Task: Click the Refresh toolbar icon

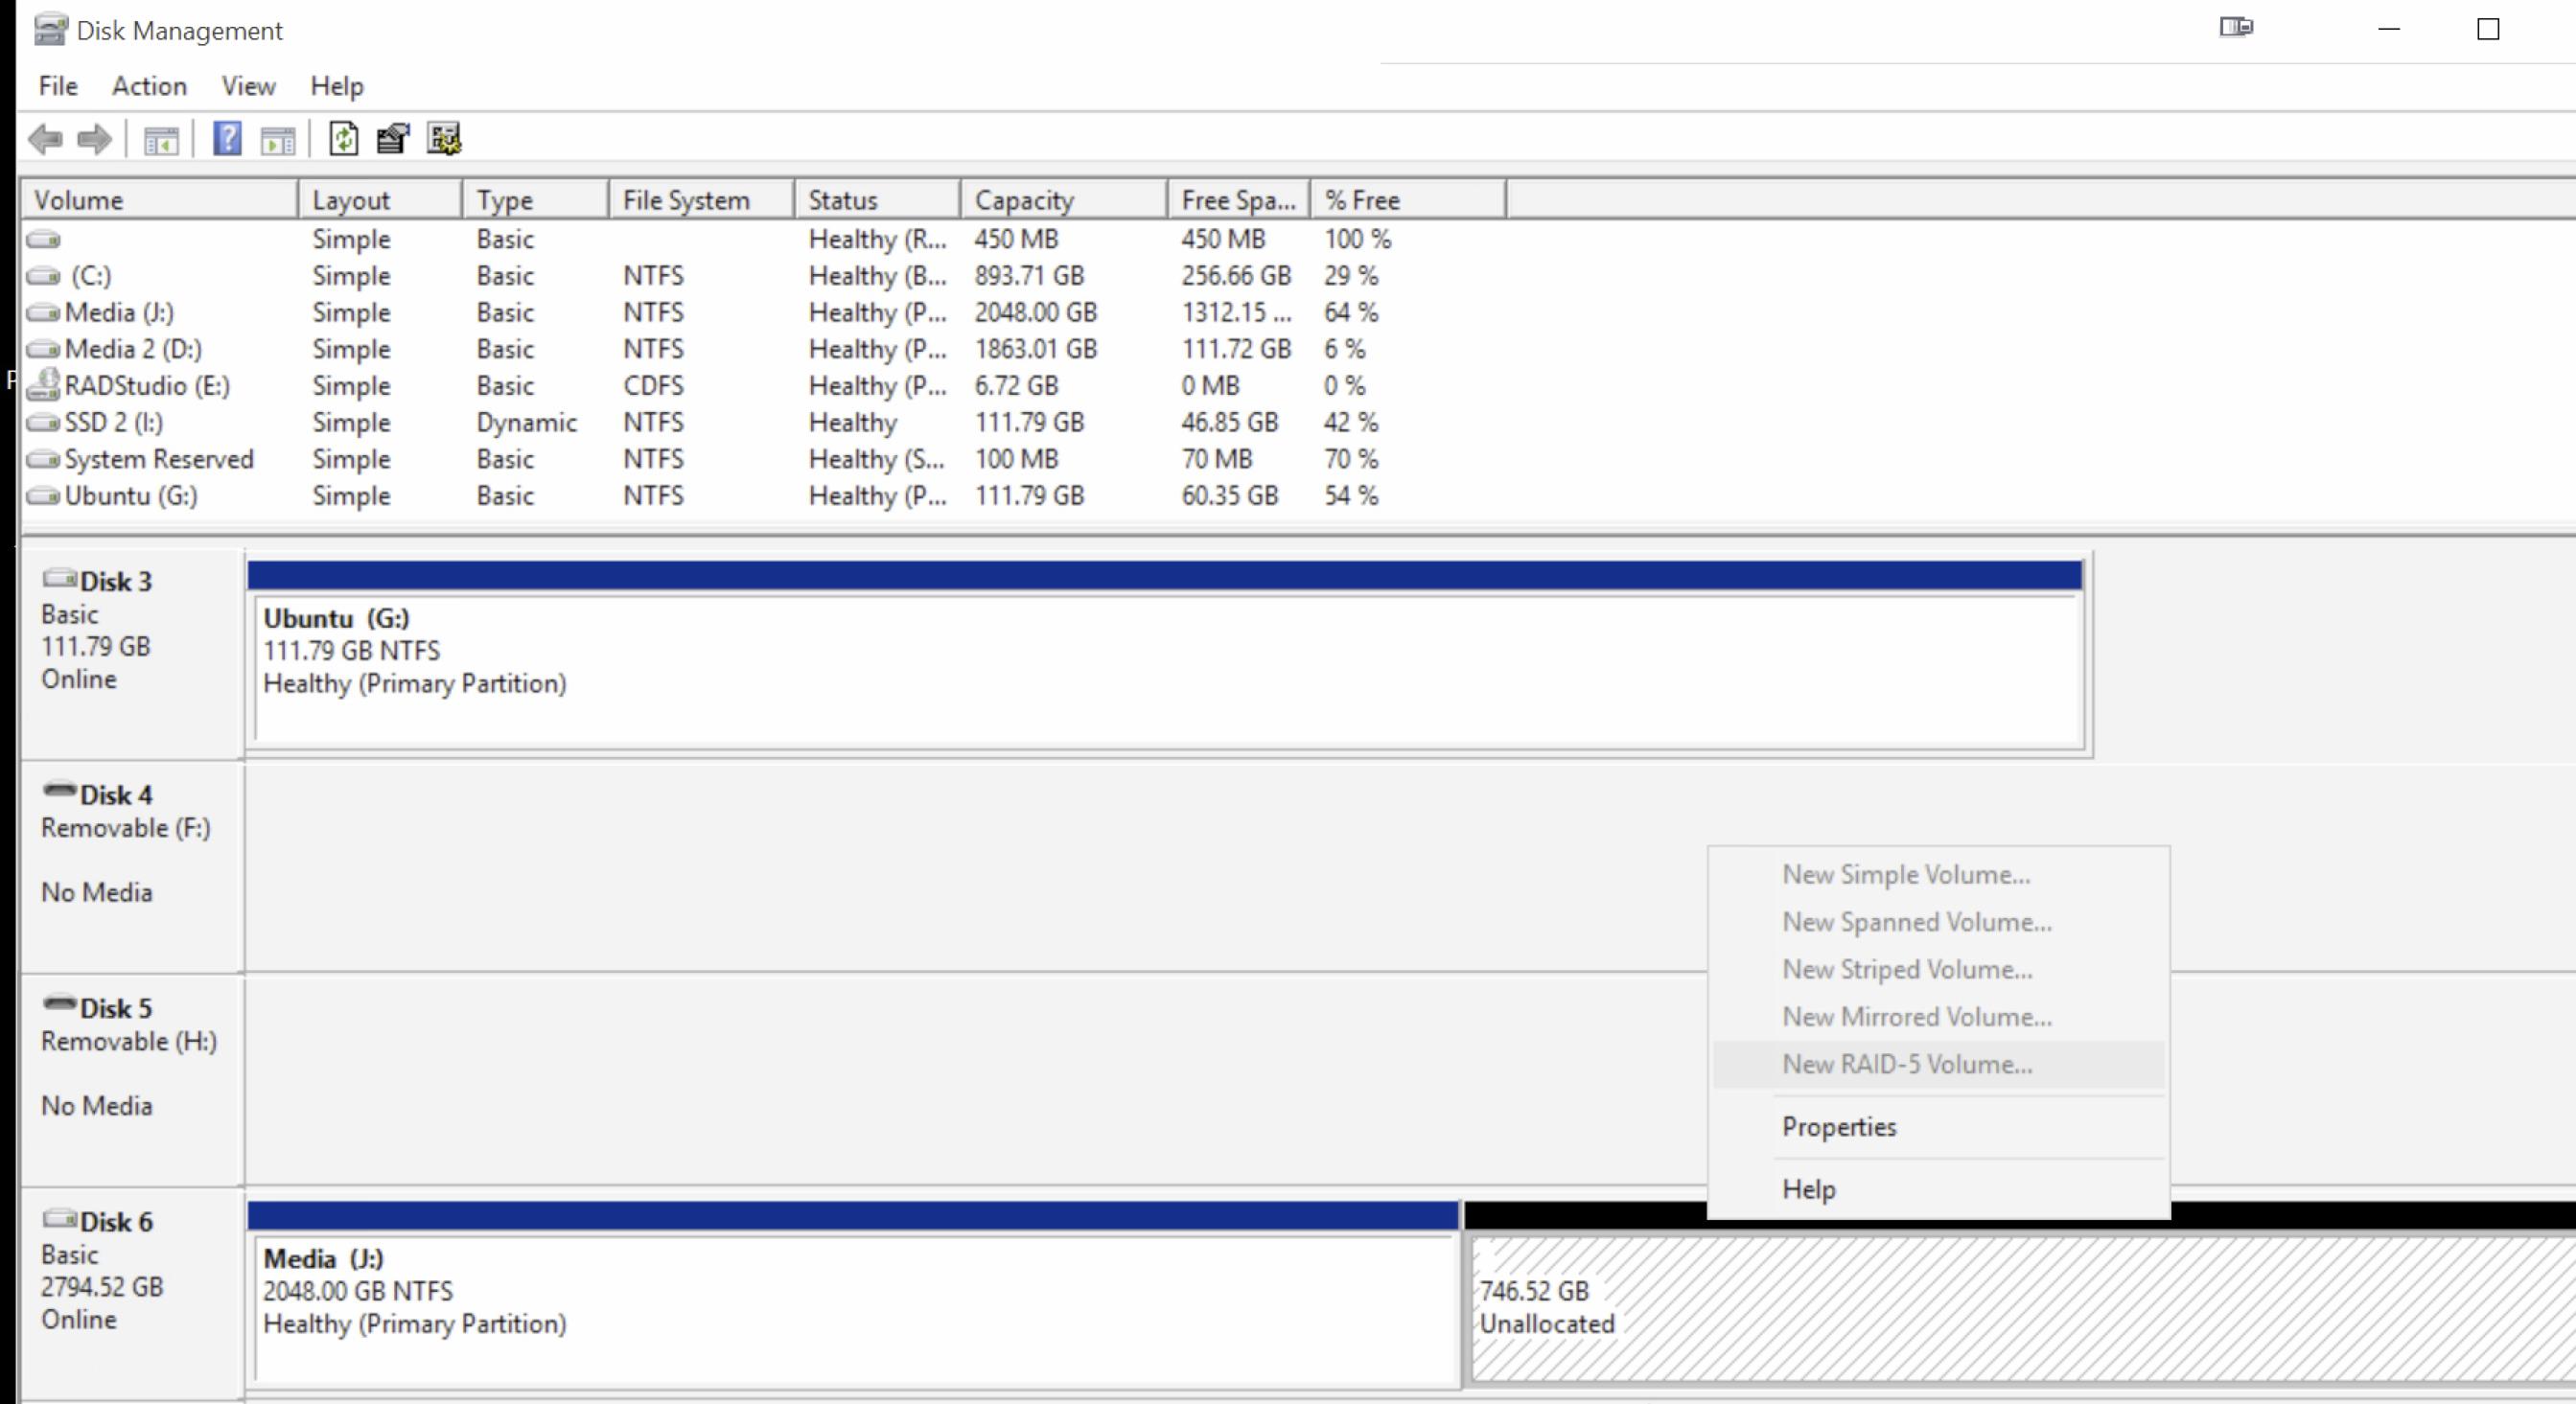Action: (344, 138)
